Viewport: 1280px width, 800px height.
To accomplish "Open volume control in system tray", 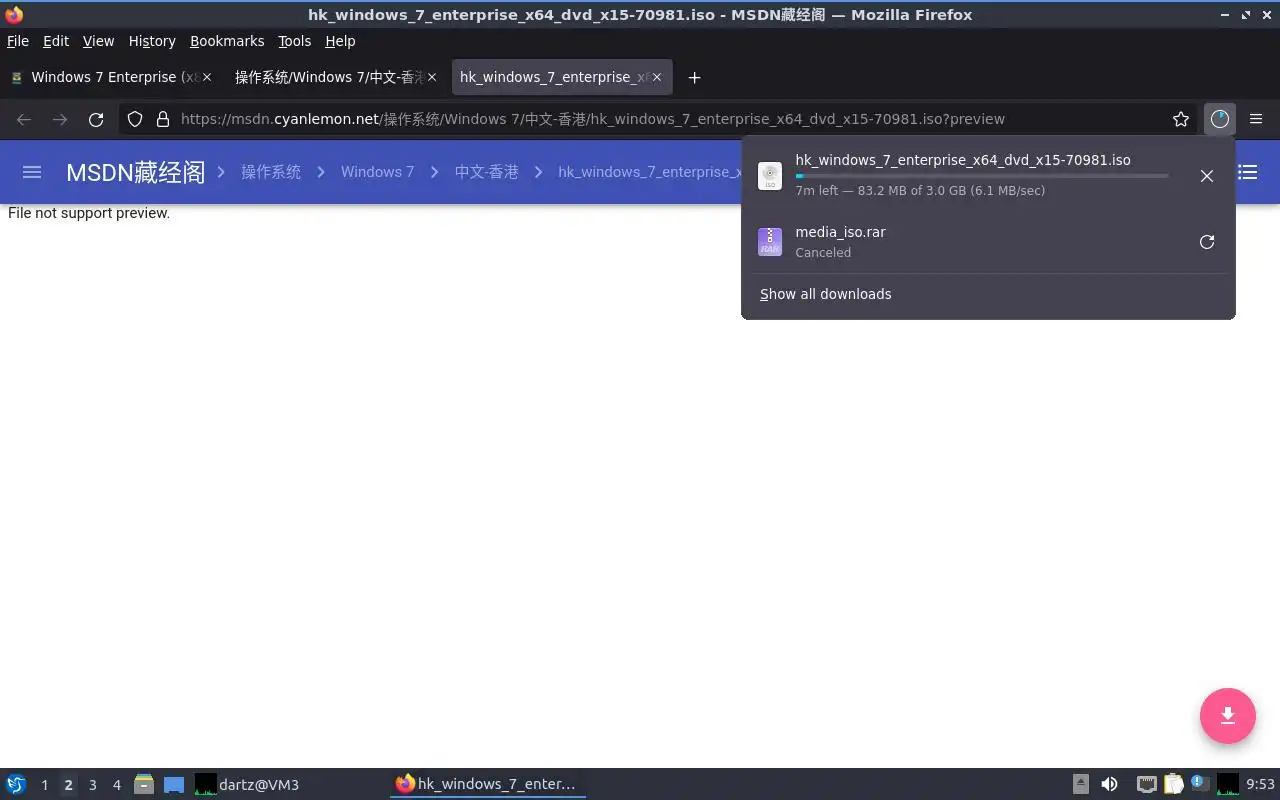I will (1109, 784).
